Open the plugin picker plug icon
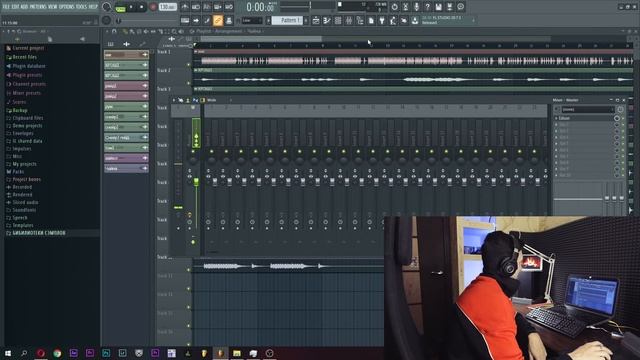Viewport: 640px width, 360px height. click(382, 20)
